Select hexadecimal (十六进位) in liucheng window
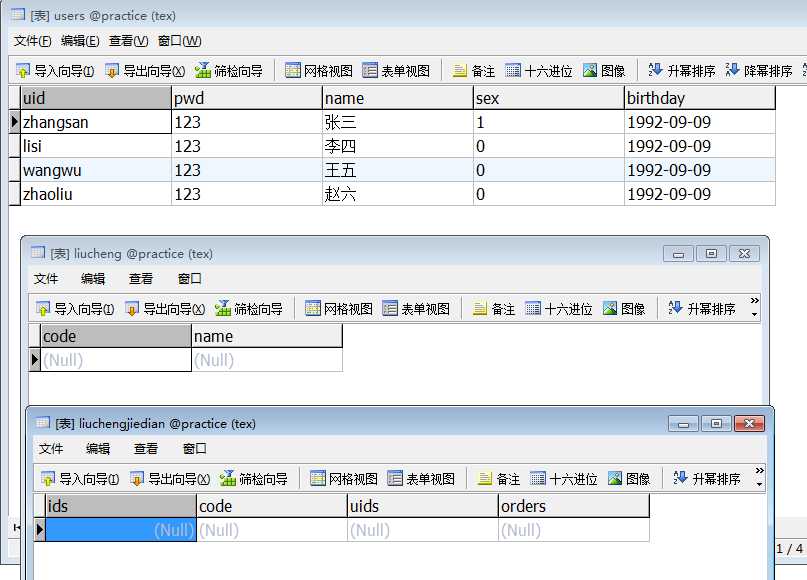This screenshot has width=807, height=580. point(559,309)
